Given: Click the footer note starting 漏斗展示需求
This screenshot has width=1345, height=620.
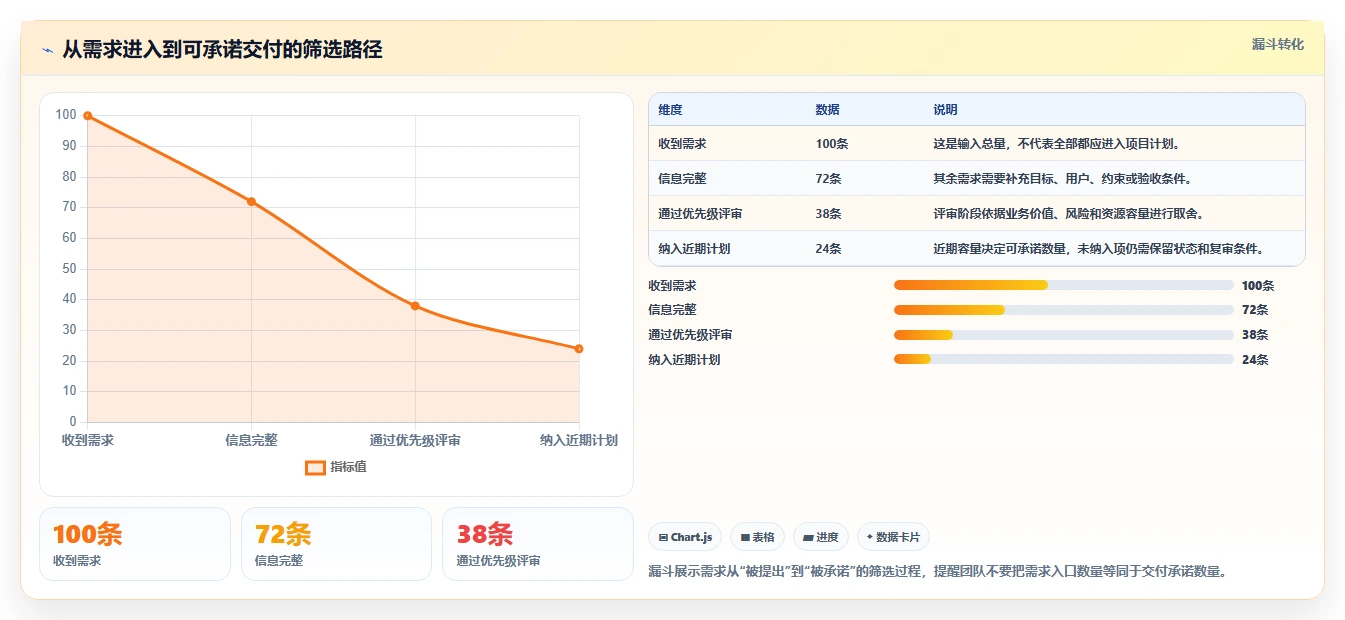Looking at the screenshot, I should pyautogui.click(x=938, y=572).
